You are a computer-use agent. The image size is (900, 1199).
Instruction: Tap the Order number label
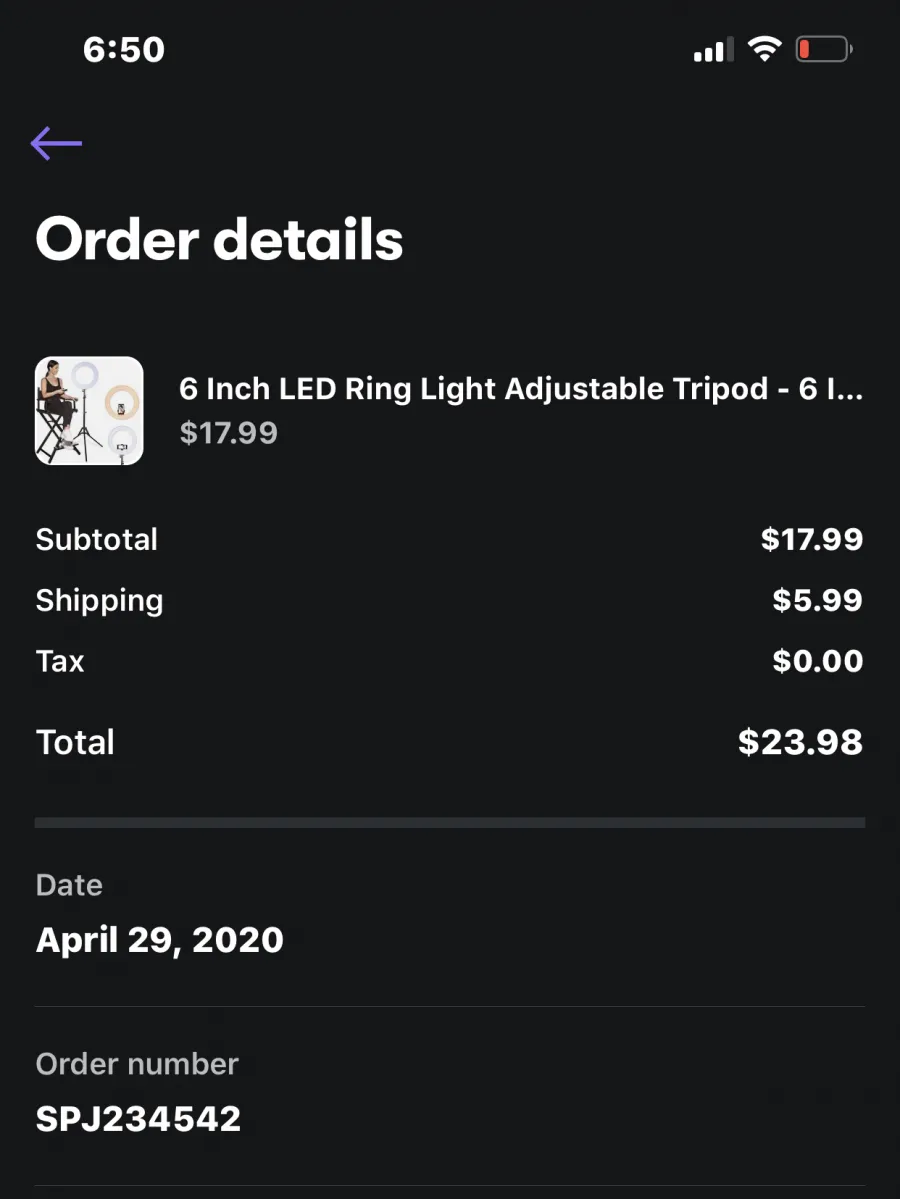137,1064
